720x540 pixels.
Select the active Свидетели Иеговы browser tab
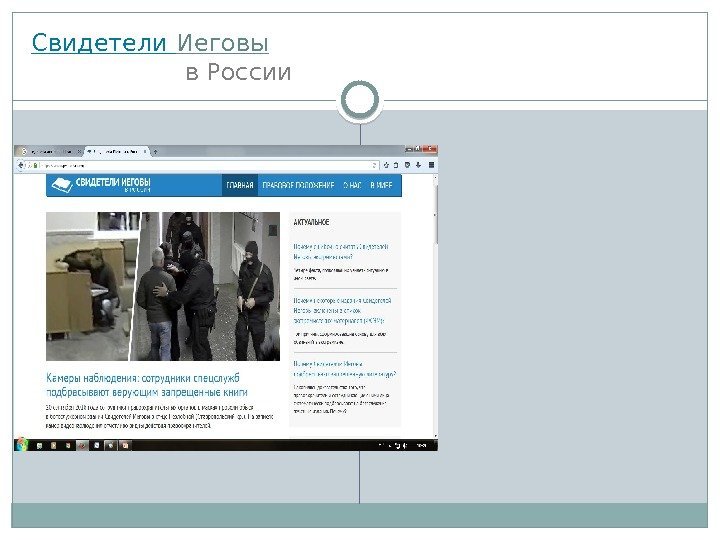pos(118,152)
